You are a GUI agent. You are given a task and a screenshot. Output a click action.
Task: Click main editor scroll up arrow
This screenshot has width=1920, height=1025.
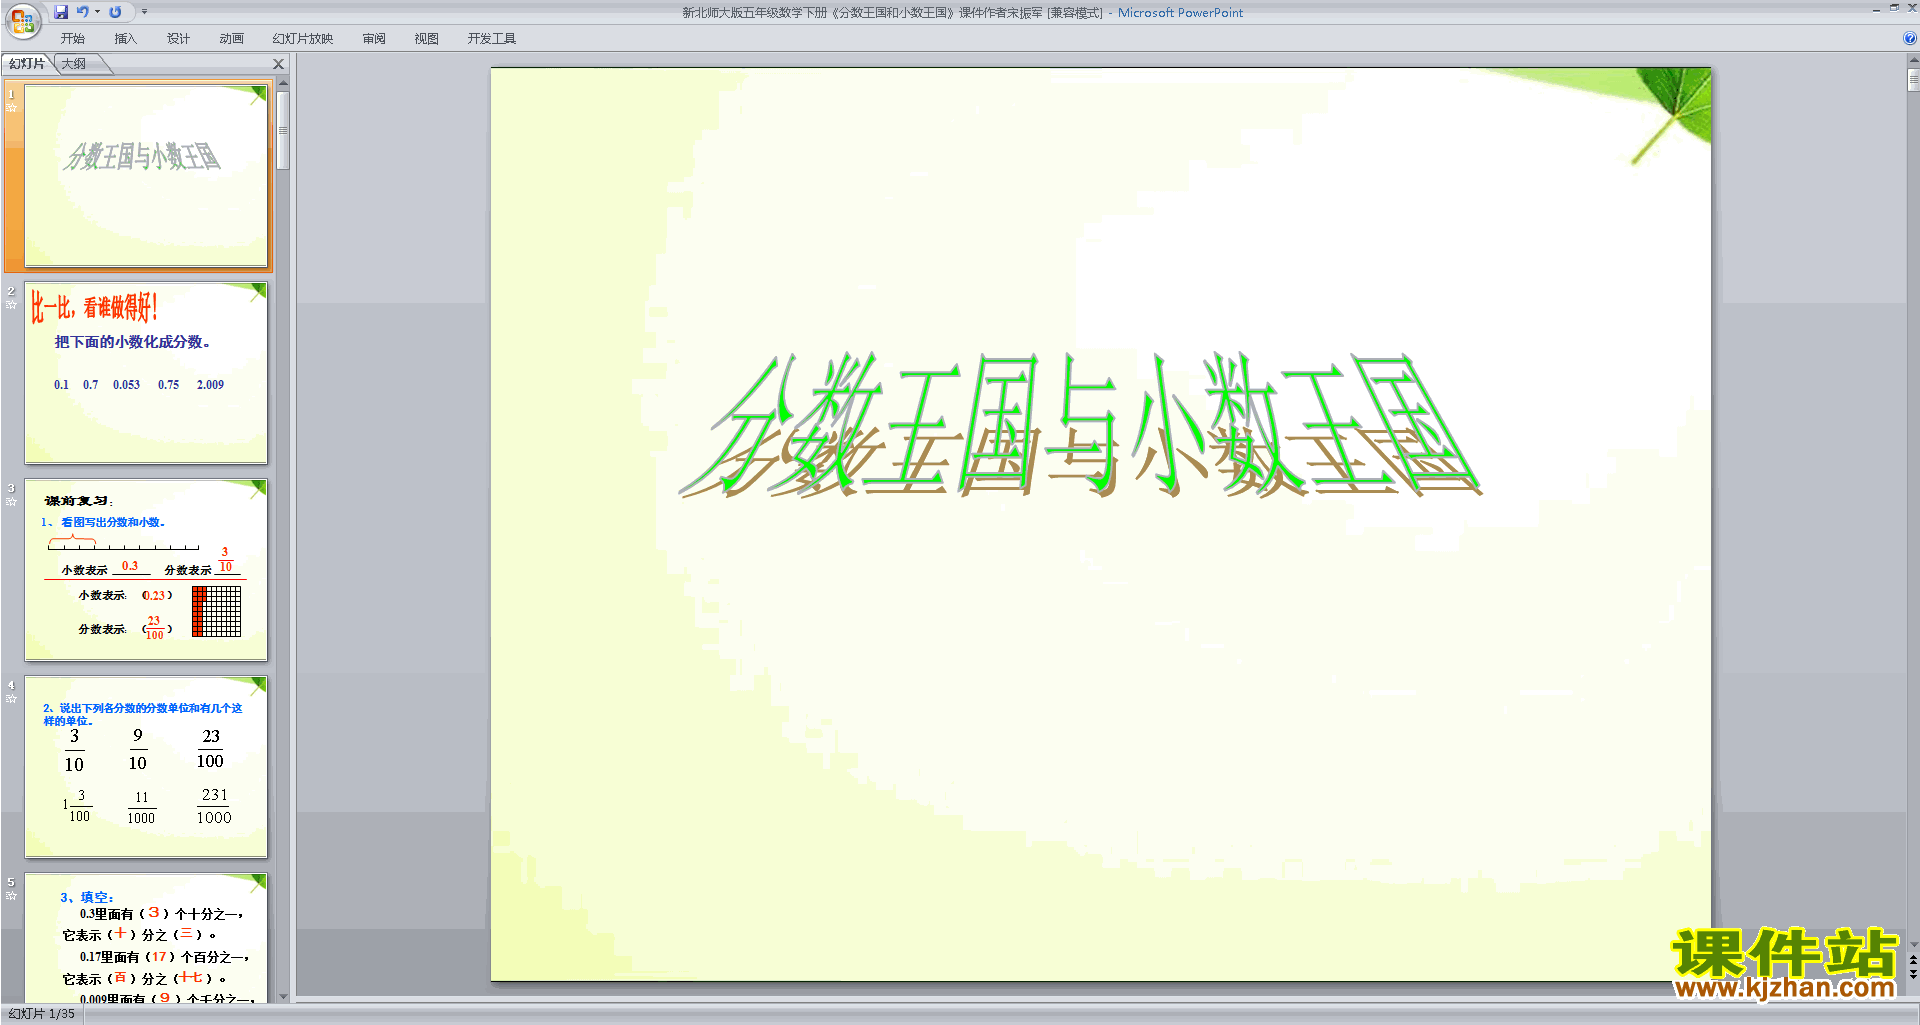(1913, 60)
